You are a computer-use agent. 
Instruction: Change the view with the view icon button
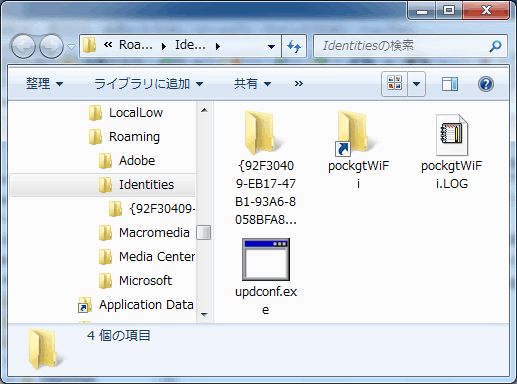394,84
